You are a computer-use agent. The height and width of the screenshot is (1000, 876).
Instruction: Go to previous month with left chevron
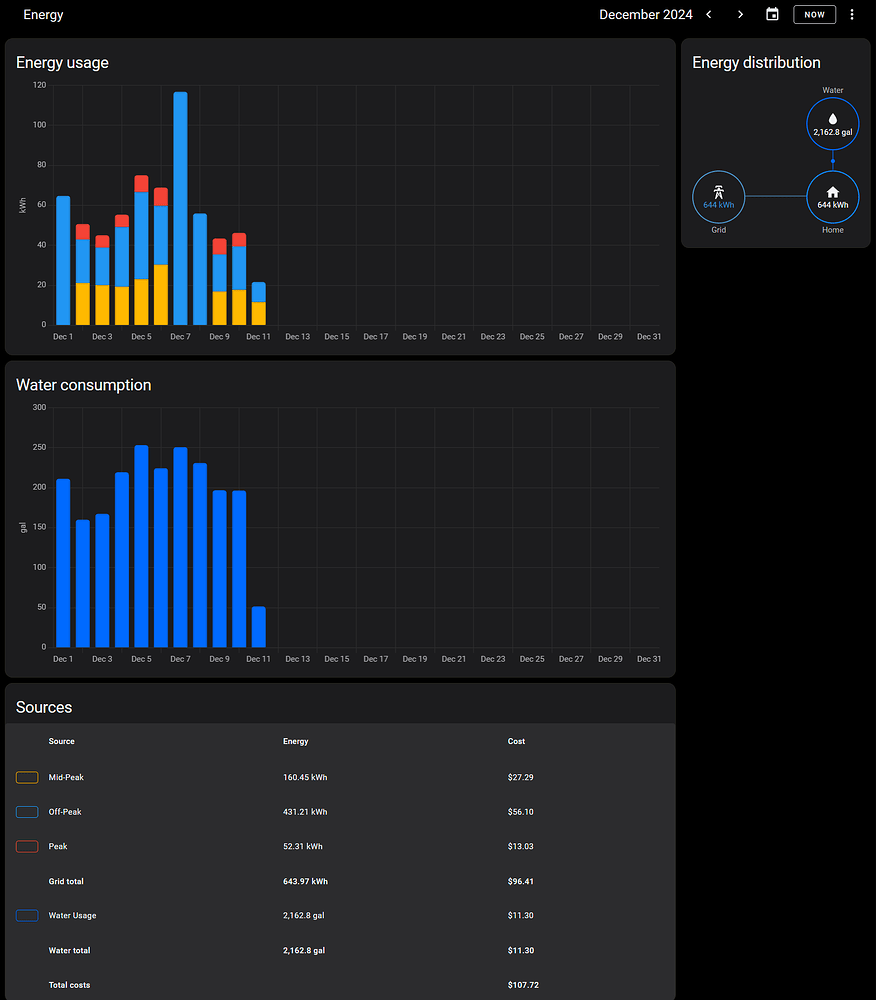[x=709, y=15]
